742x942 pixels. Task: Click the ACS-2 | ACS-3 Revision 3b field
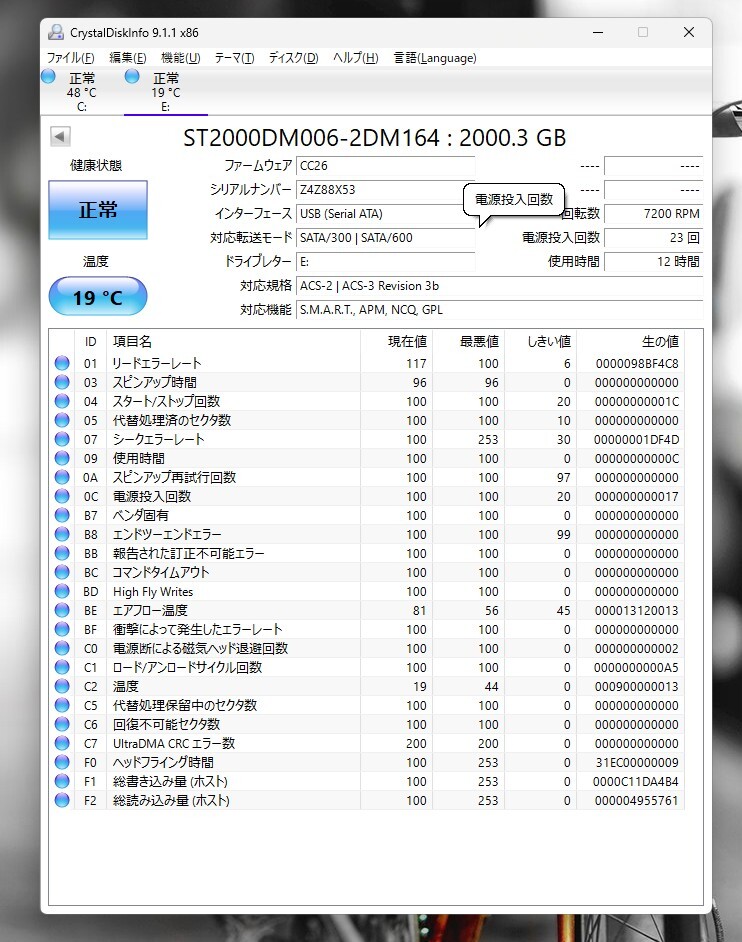click(499, 286)
